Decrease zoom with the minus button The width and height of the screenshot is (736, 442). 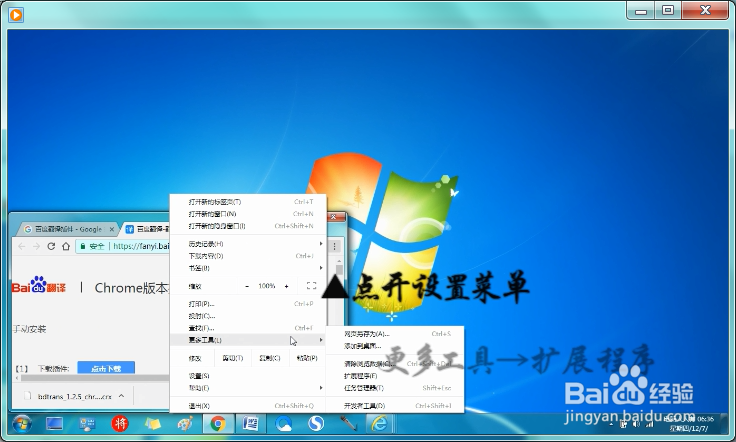click(247, 286)
